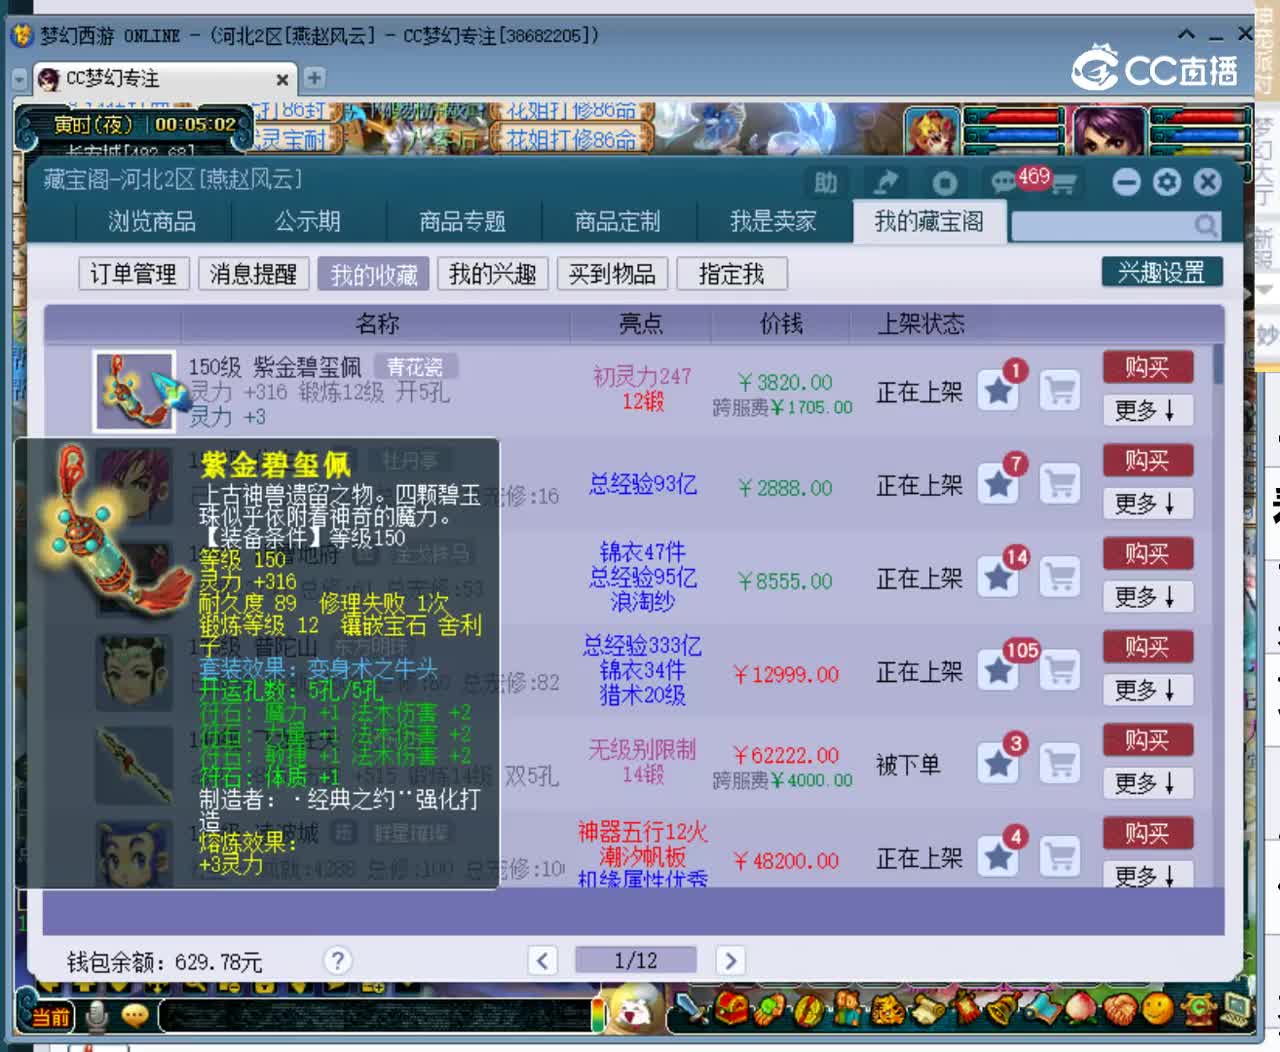
Task: Click the 当前 channel button
Action: tap(51, 1017)
